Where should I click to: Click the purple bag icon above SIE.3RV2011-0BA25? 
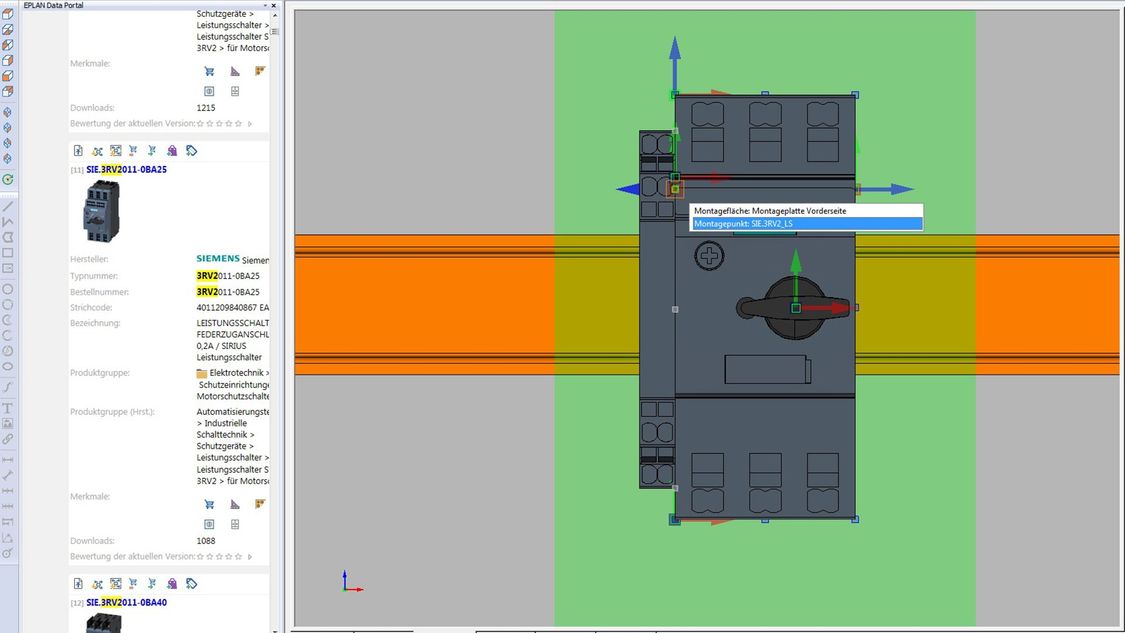[172, 151]
